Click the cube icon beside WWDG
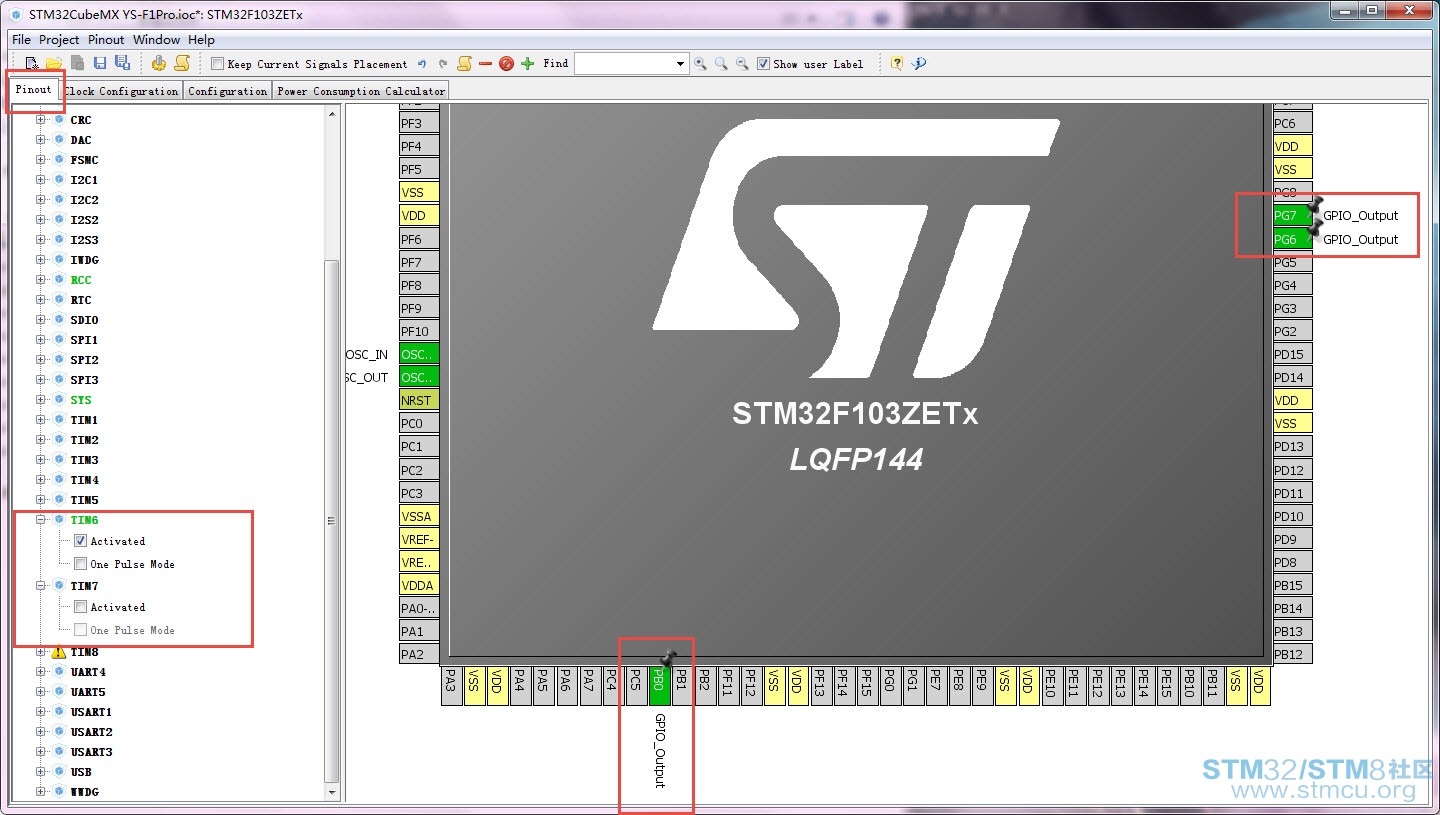This screenshot has width=1440, height=815. click(x=59, y=792)
